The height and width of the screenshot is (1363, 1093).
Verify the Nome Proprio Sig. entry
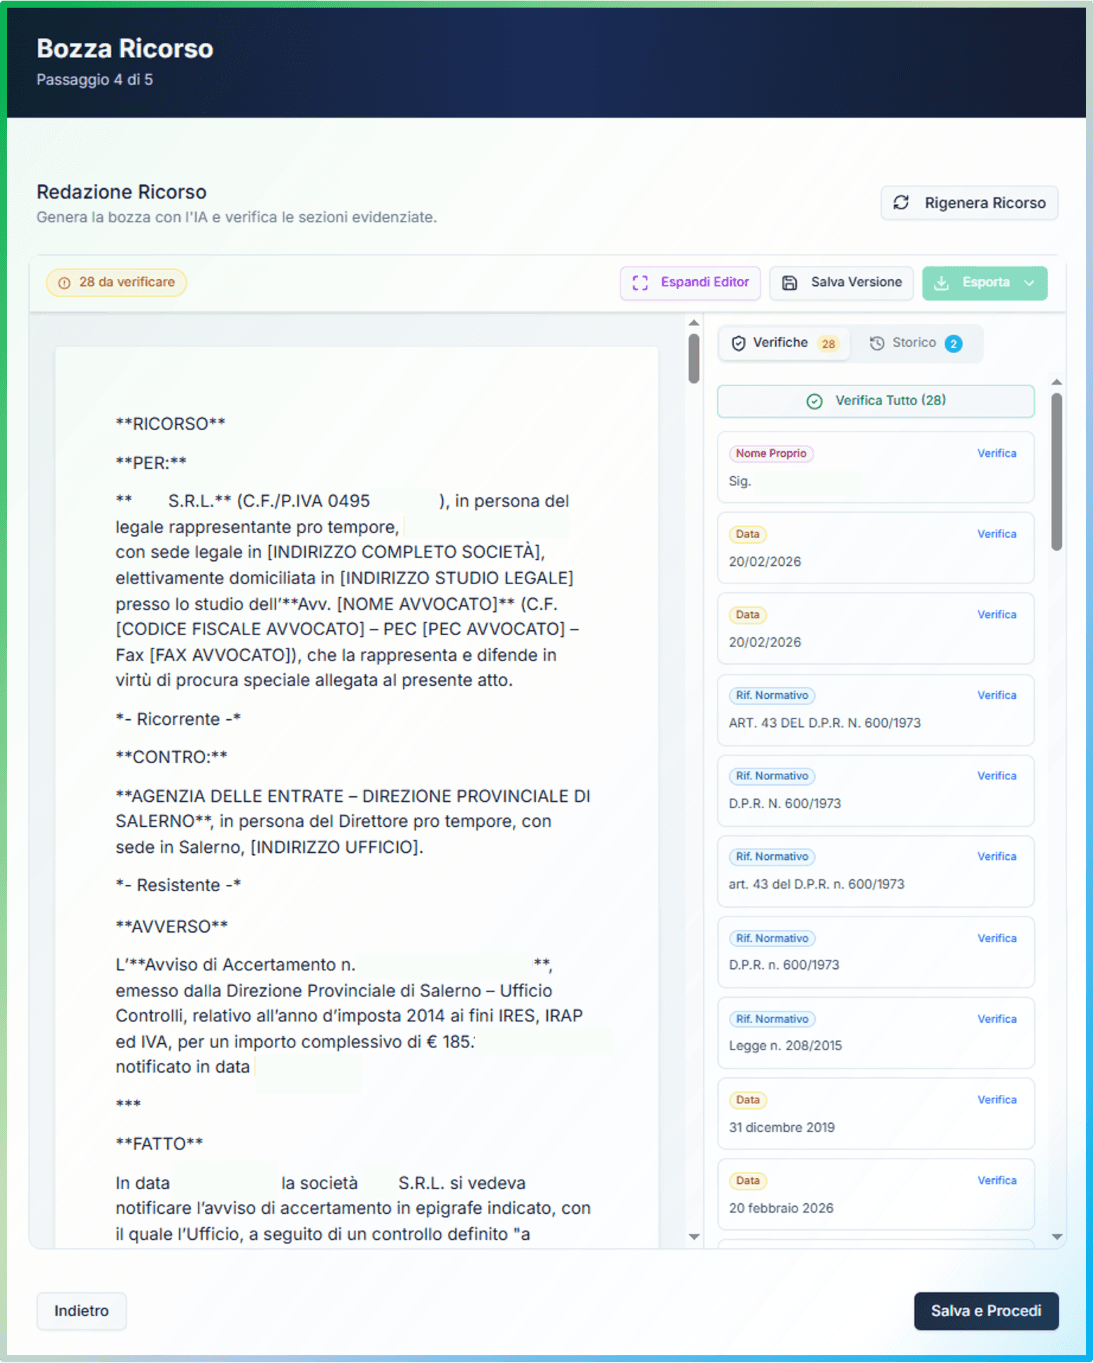tap(996, 453)
